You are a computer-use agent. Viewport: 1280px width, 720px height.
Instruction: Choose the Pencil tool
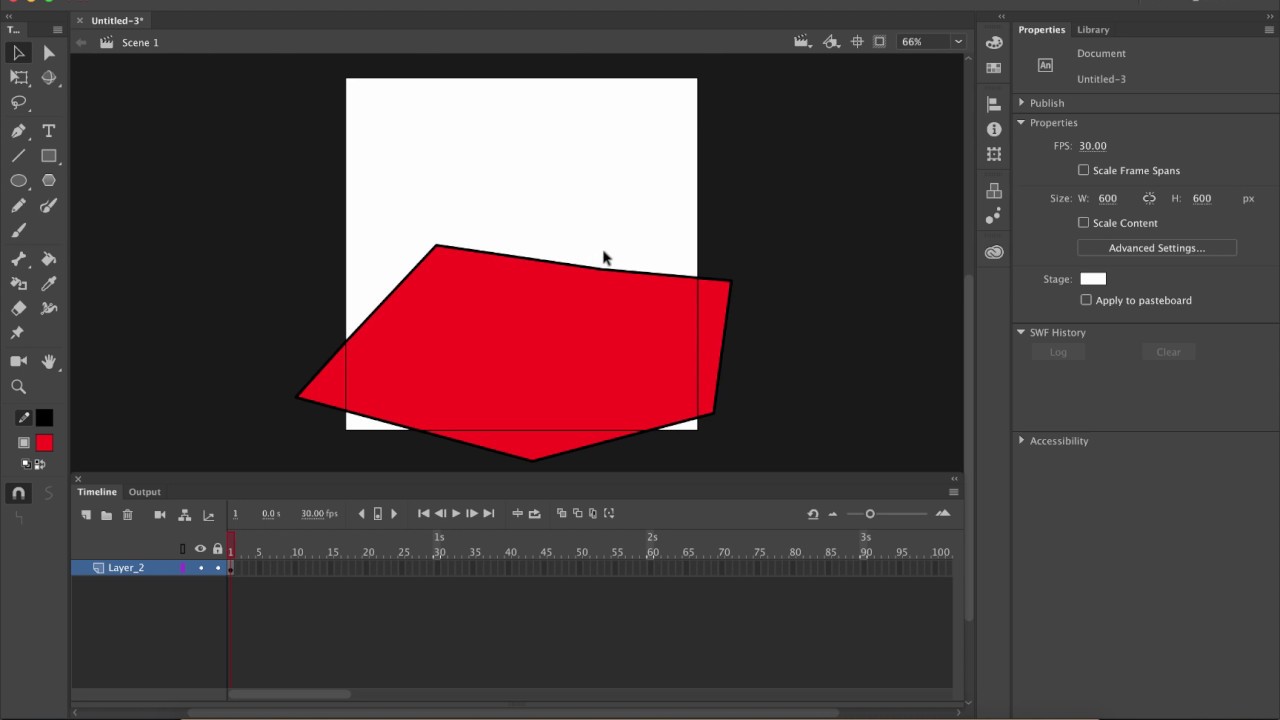(x=19, y=206)
